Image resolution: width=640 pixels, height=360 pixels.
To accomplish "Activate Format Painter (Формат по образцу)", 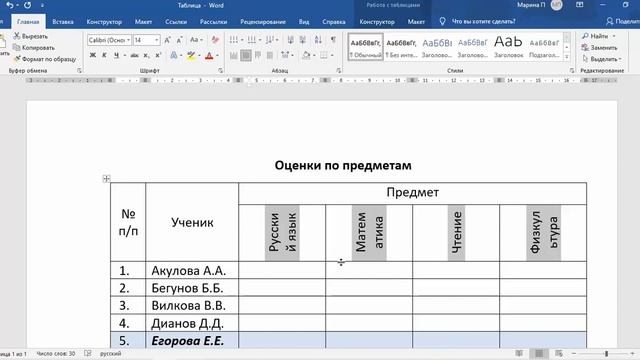I will pos(45,59).
